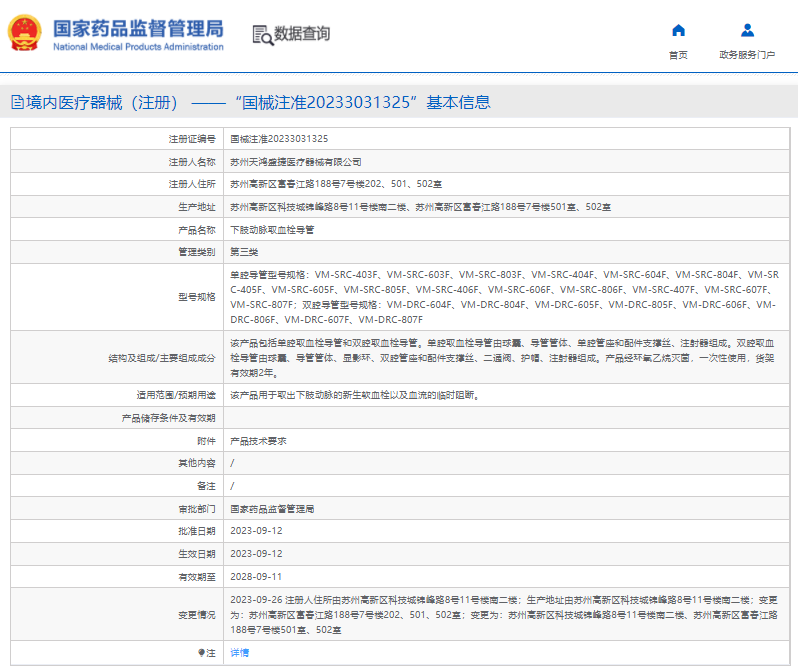Click the 政务服务门户 user icon
The height and width of the screenshot is (670, 798).
[x=747, y=31]
